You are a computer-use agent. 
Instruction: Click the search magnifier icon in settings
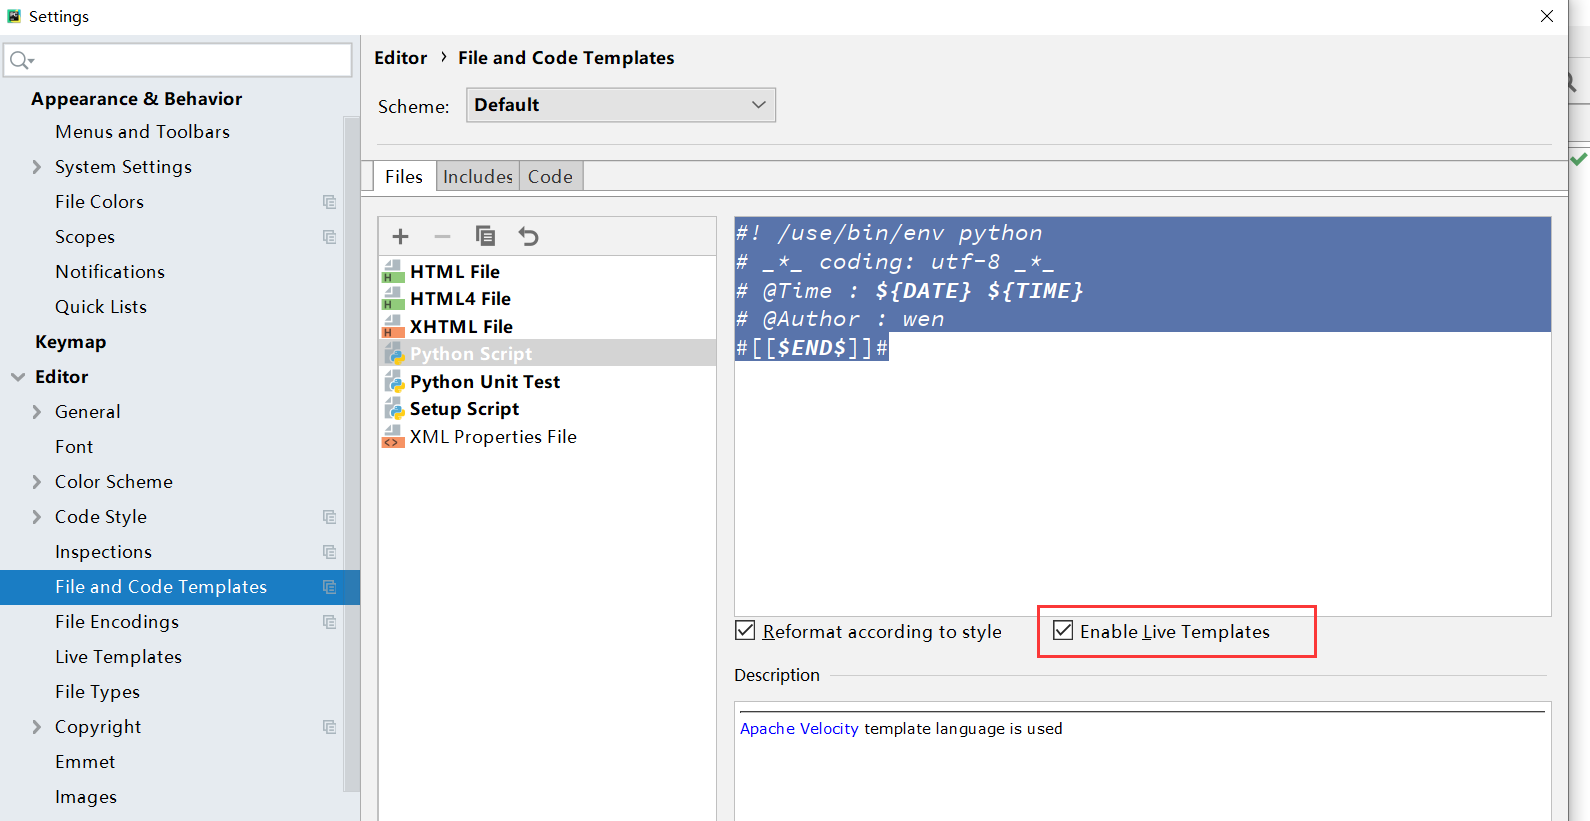point(20,60)
